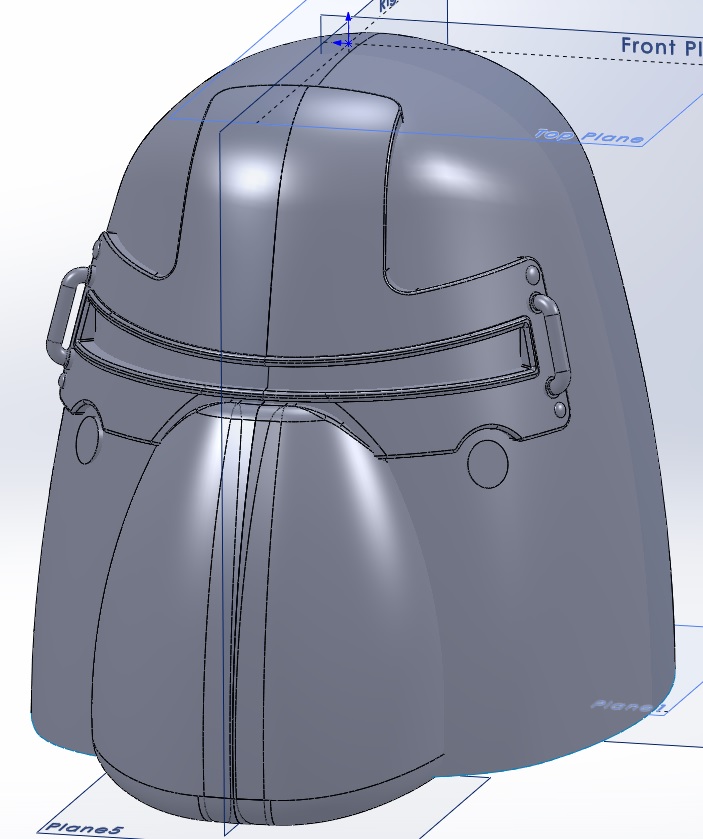This screenshot has width=703, height=839.
Task: Click the blue origin marker atop the helmet
Action: [348, 42]
